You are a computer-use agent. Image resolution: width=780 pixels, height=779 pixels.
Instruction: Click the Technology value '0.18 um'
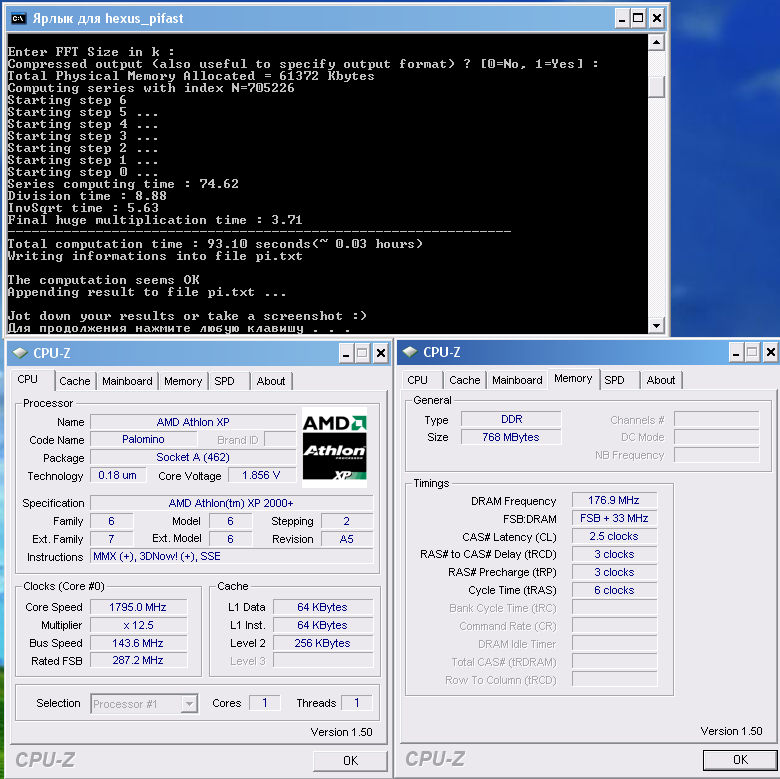(118, 475)
